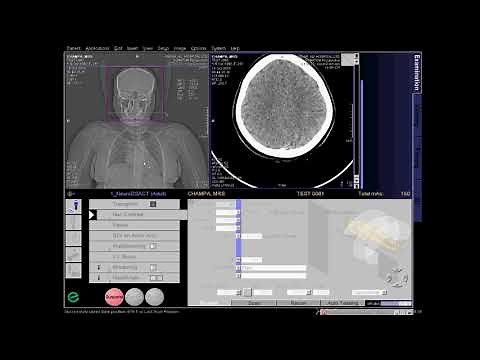Select the Pause entry in scan list
This screenshot has width=480, height=360.
(x=134, y=225)
